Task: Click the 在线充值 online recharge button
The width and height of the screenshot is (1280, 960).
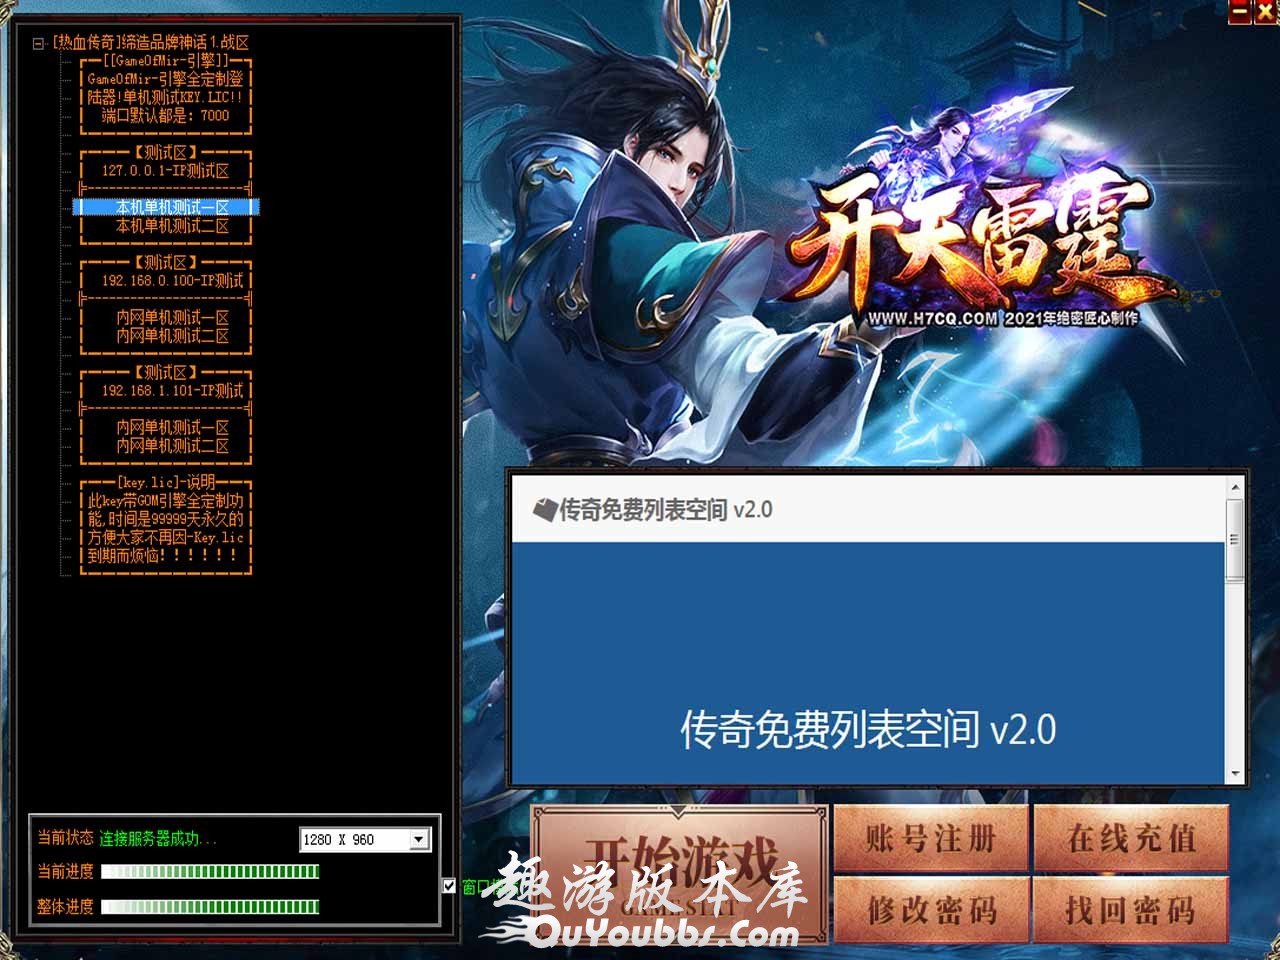Action: [x=1130, y=838]
